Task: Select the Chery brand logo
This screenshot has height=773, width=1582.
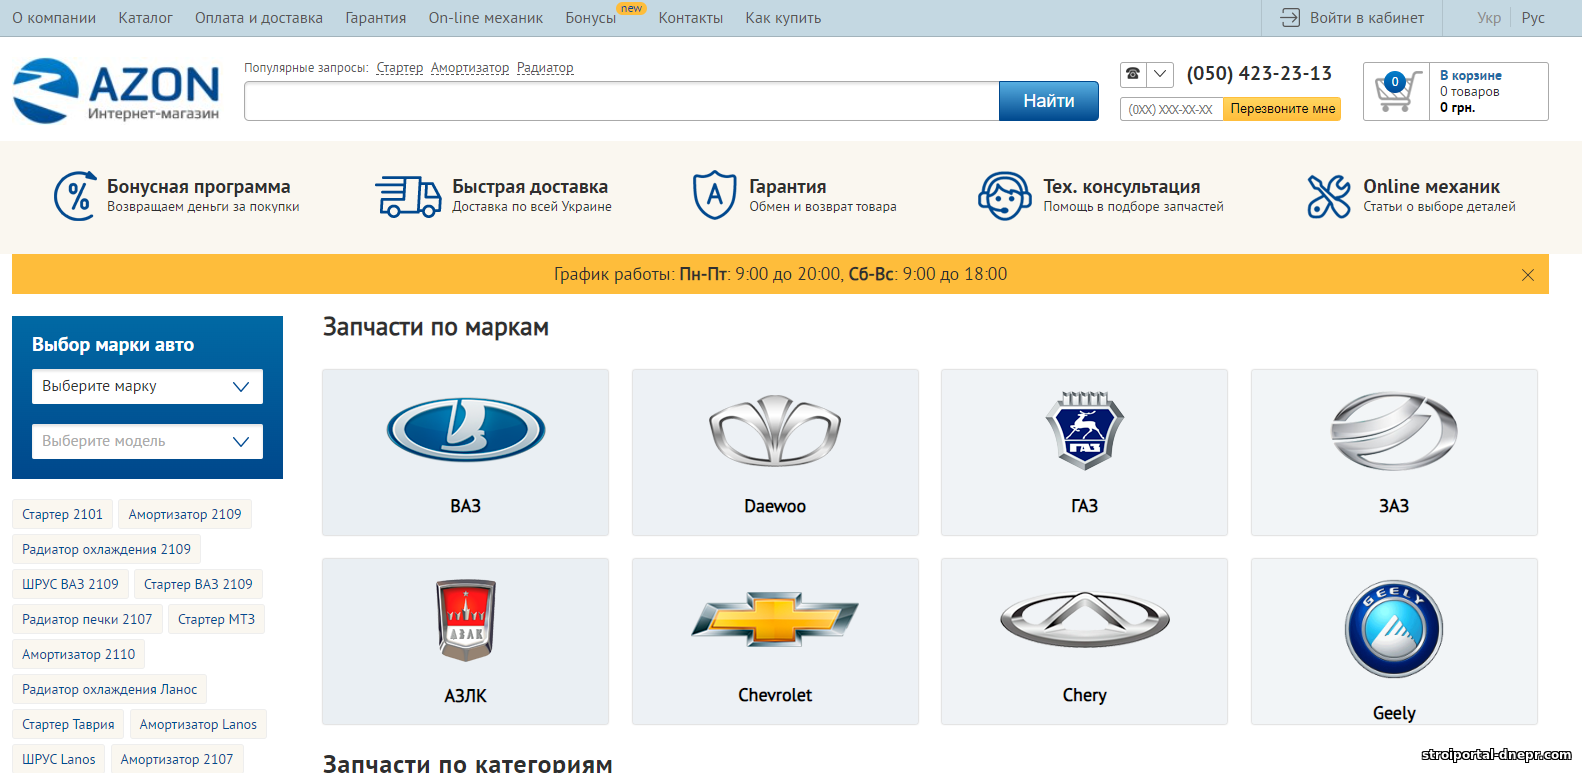Action: [1085, 619]
